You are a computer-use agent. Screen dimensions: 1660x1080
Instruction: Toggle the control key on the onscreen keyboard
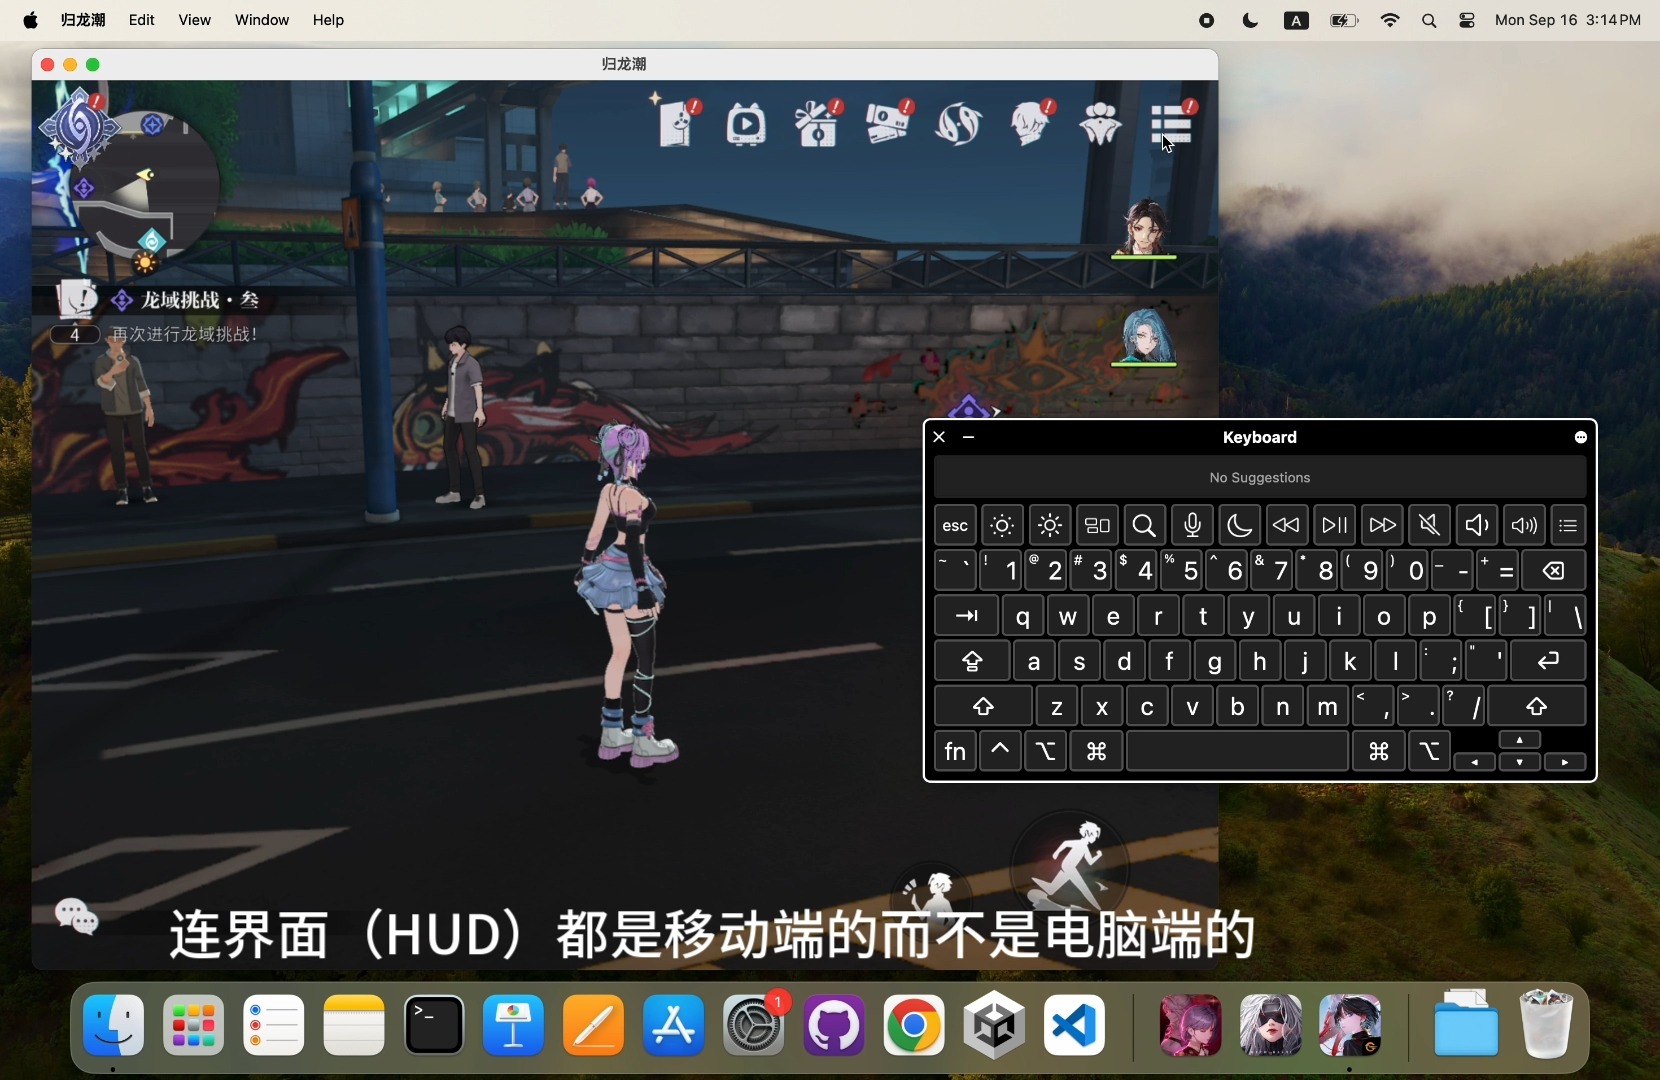pyautogui.click(x=1001, y=751)
